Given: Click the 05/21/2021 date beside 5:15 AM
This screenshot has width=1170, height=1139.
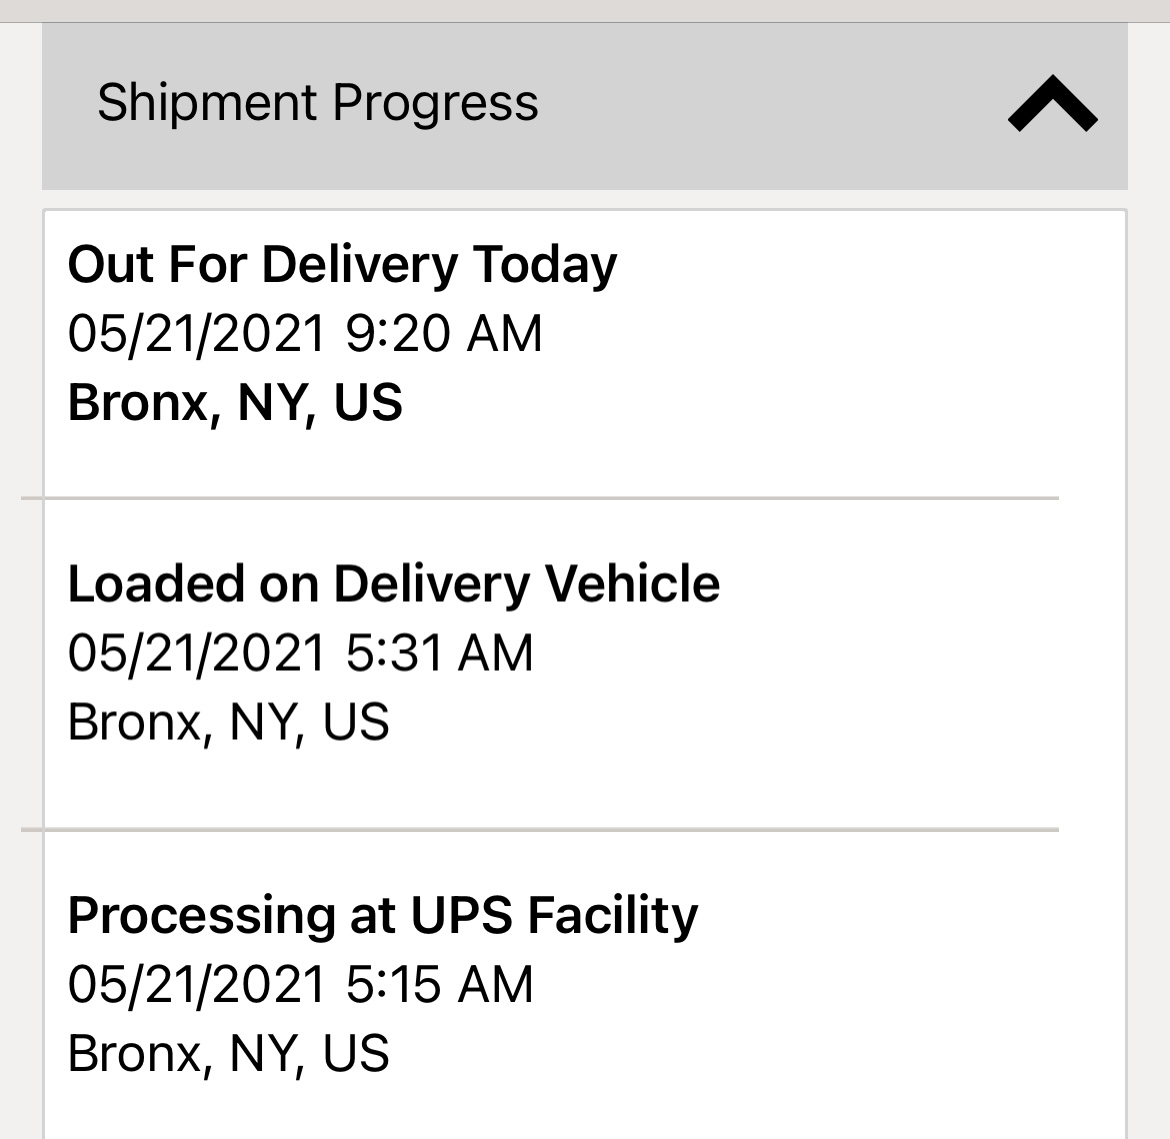Looking at the screenshot, I should click(x=196, y=984).
